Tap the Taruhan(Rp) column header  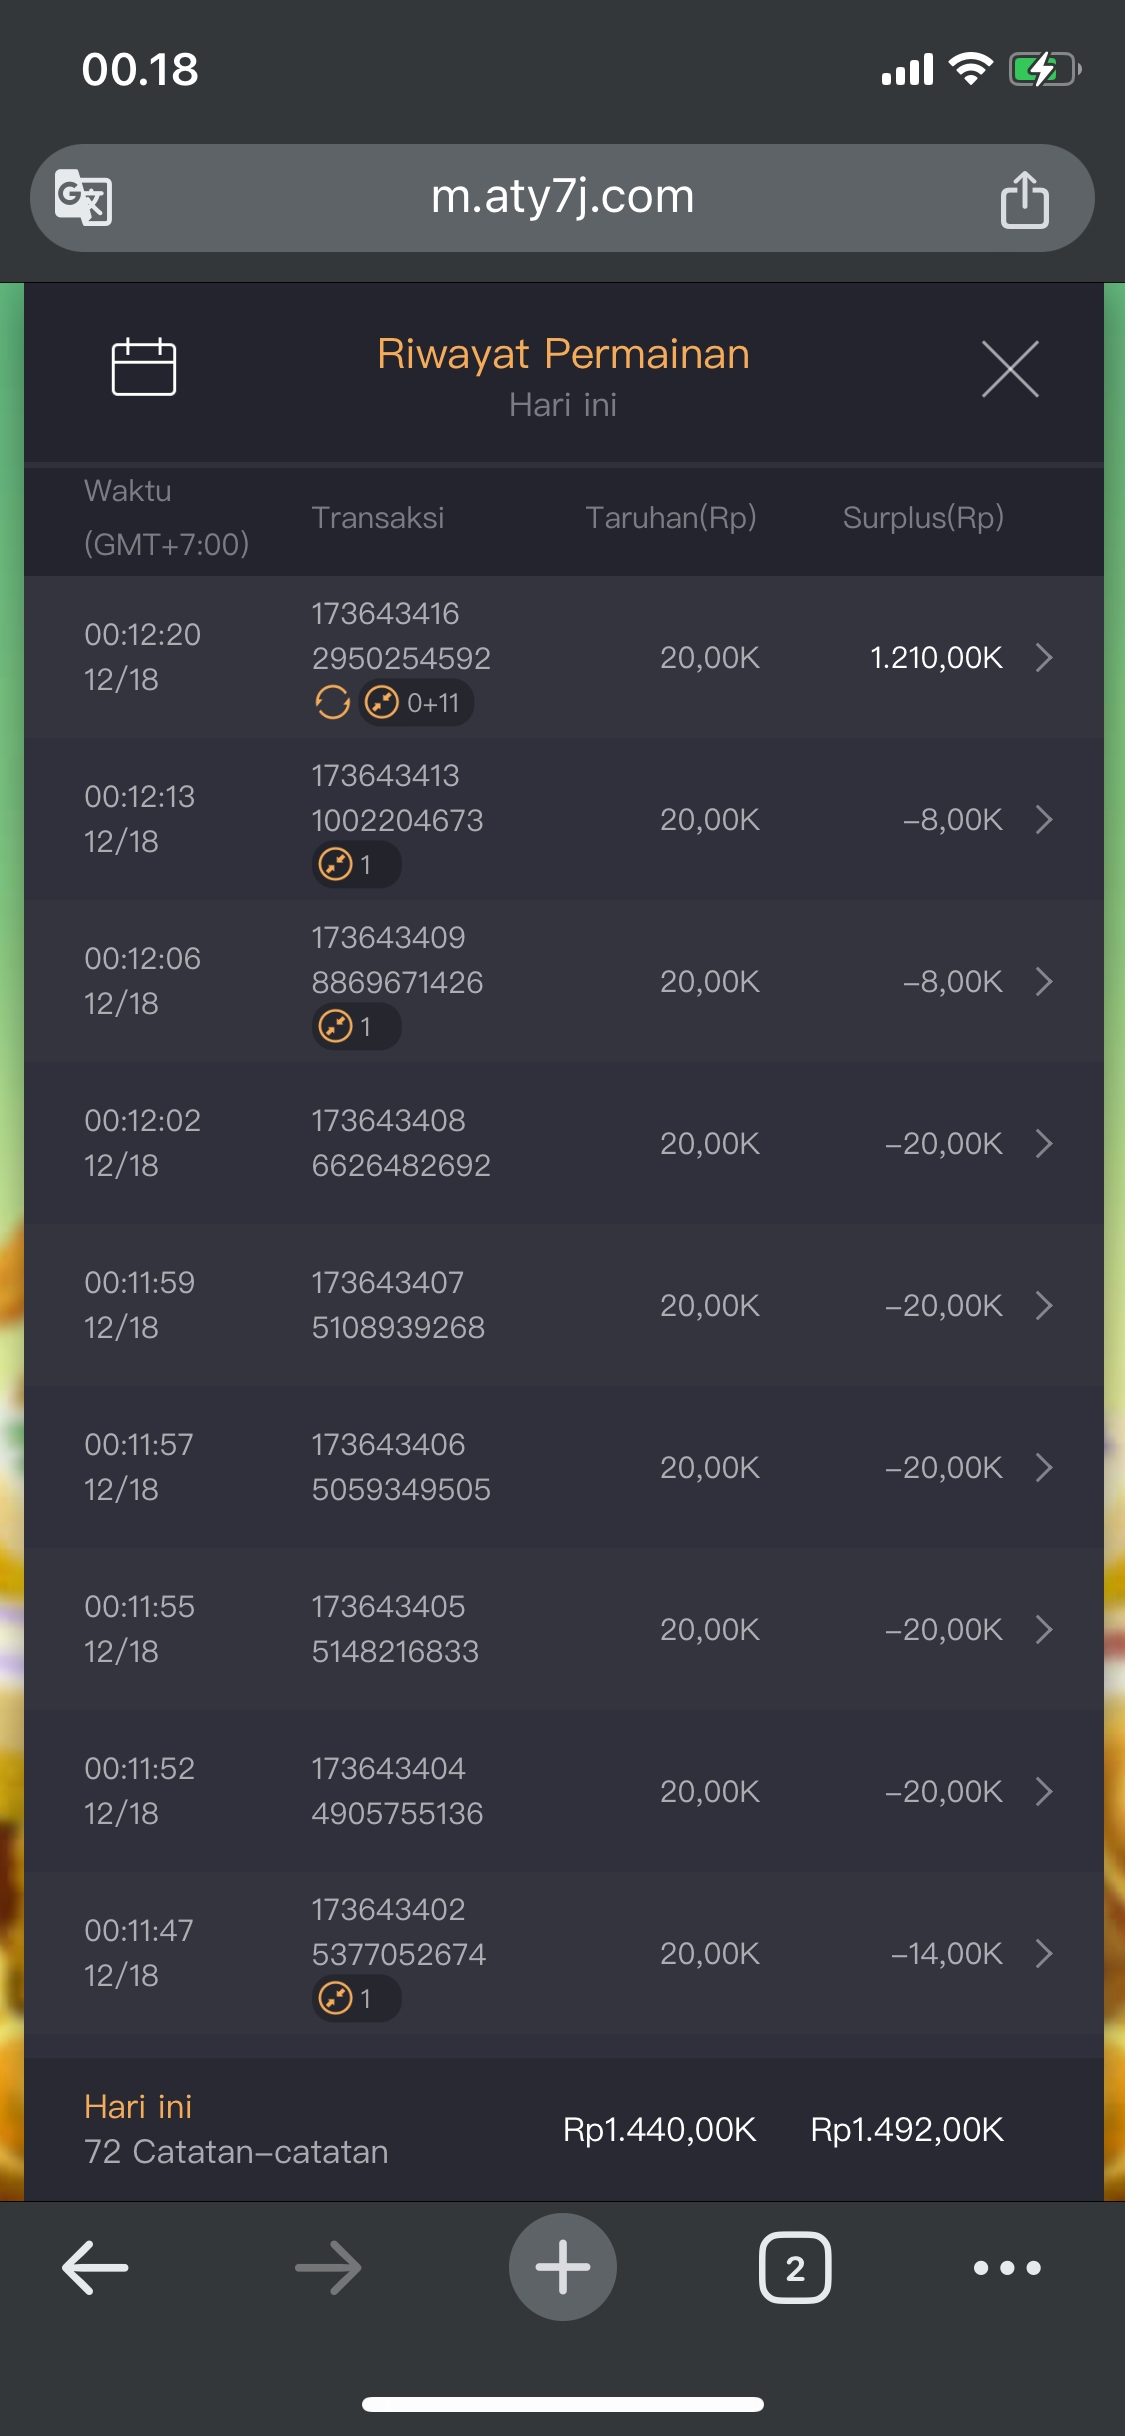pos(670,517)
